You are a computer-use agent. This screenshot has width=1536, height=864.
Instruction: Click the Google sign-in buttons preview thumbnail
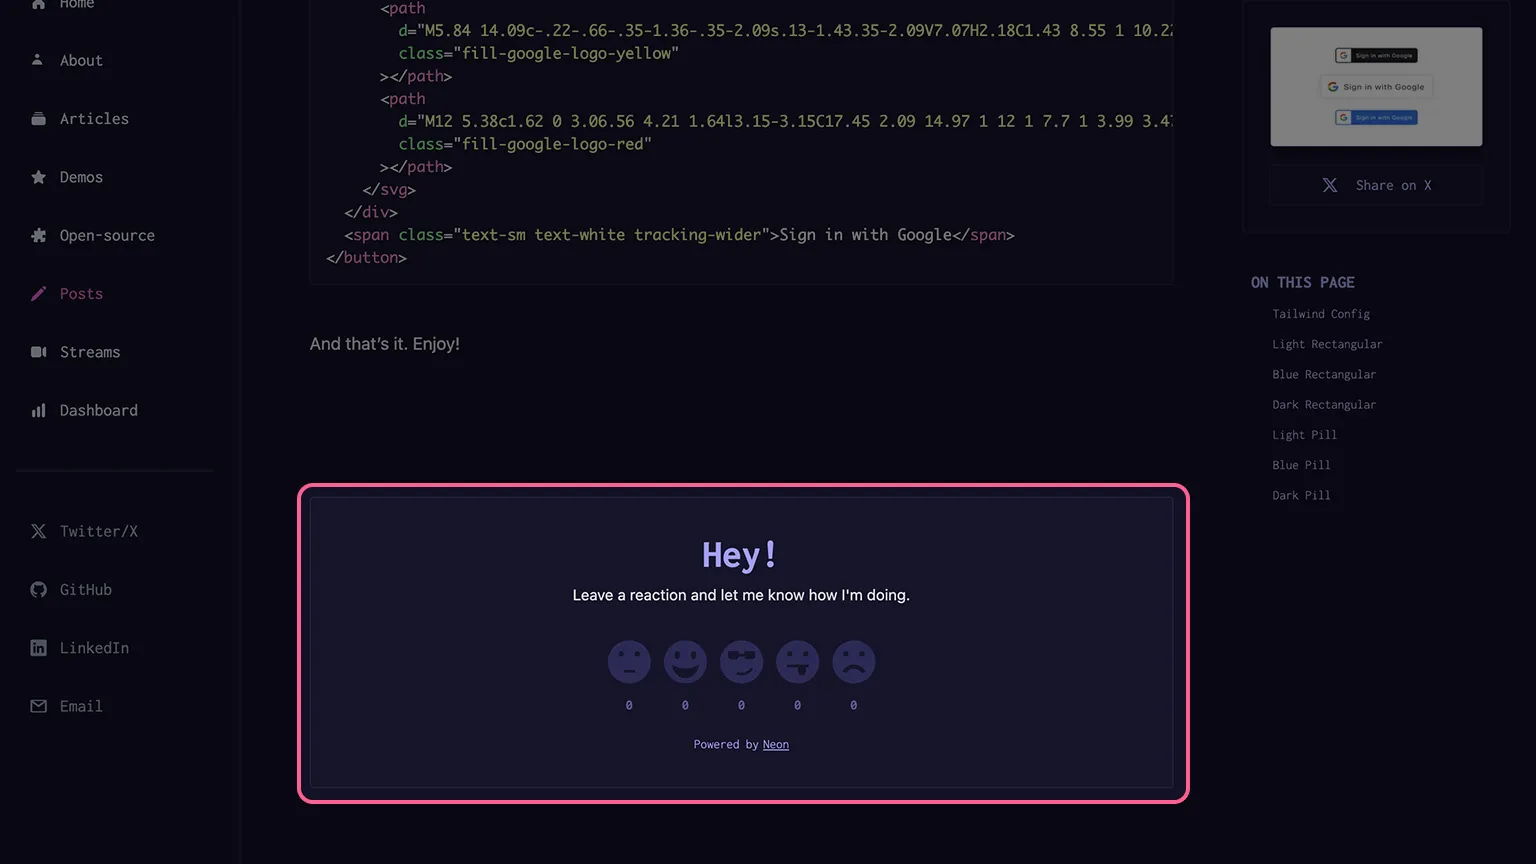pos(1376,87)
